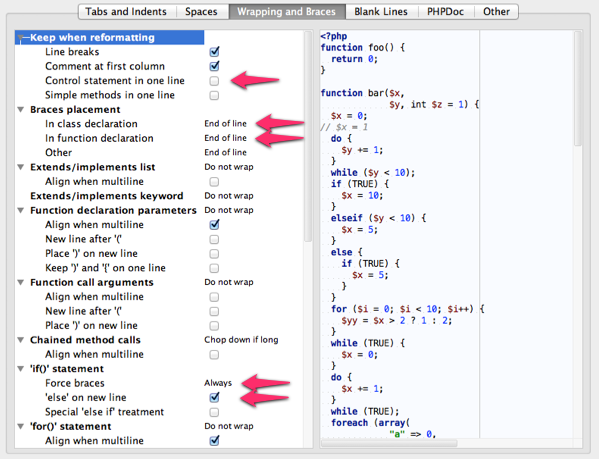The height and width of the screenshot is (459, 599).
Task: Collapse the 'for()' statement section triangle
Action: [21, 427]
